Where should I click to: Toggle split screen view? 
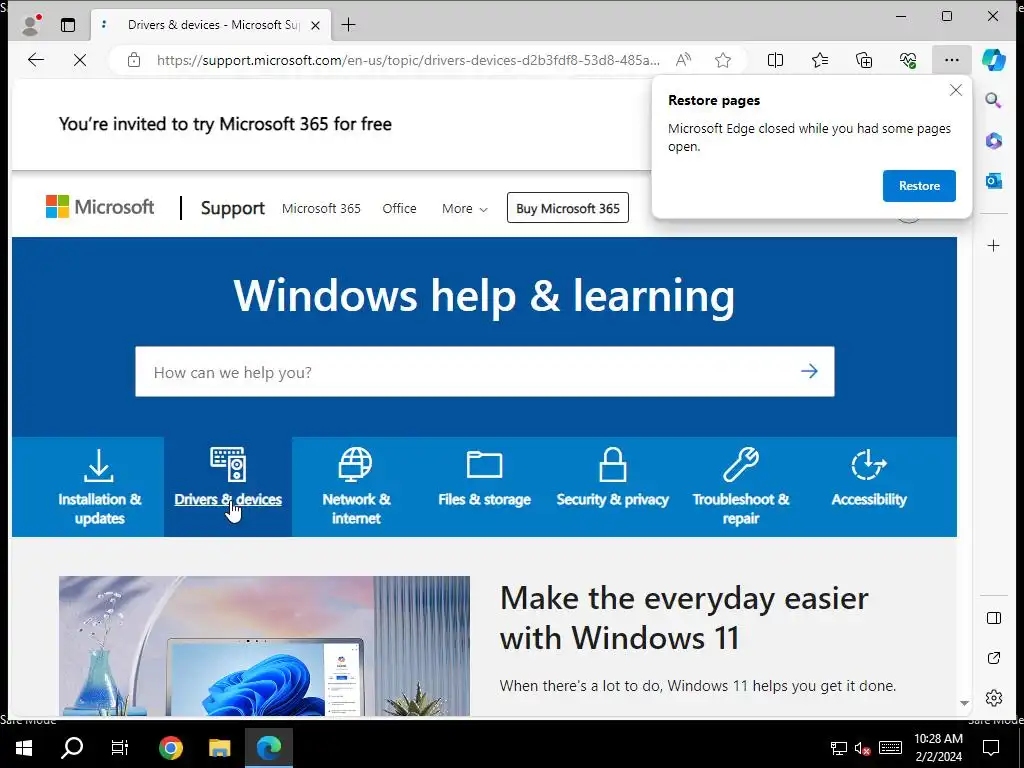pos(775,60)
